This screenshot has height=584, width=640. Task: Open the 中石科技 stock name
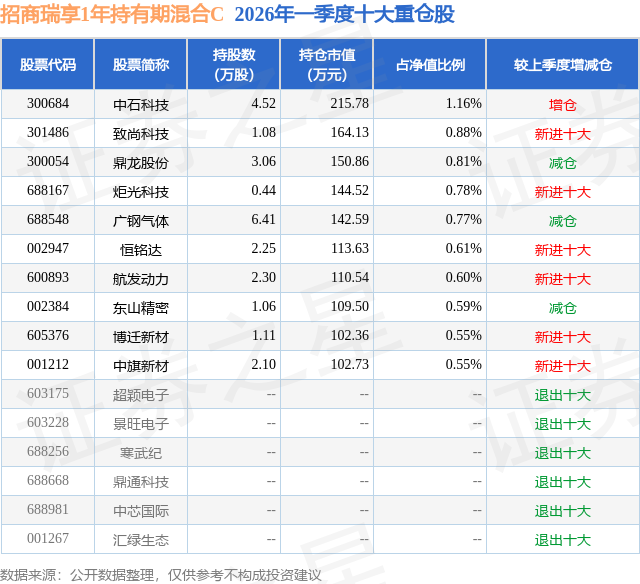point(141,105)
